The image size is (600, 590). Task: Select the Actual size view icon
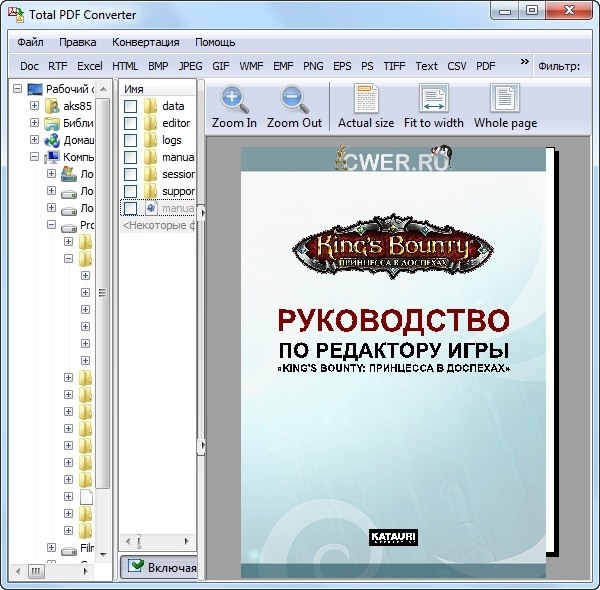pos(366,99)
